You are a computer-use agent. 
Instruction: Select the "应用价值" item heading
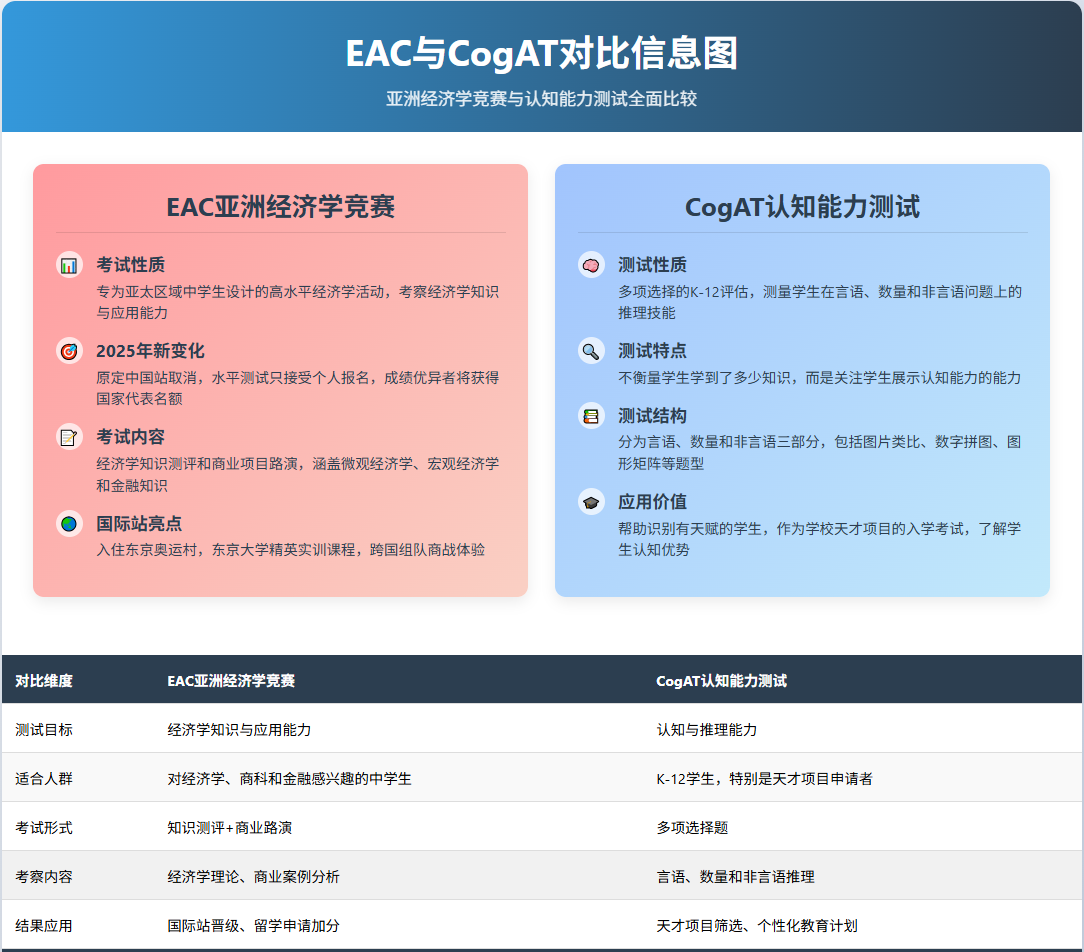point(653,502)
